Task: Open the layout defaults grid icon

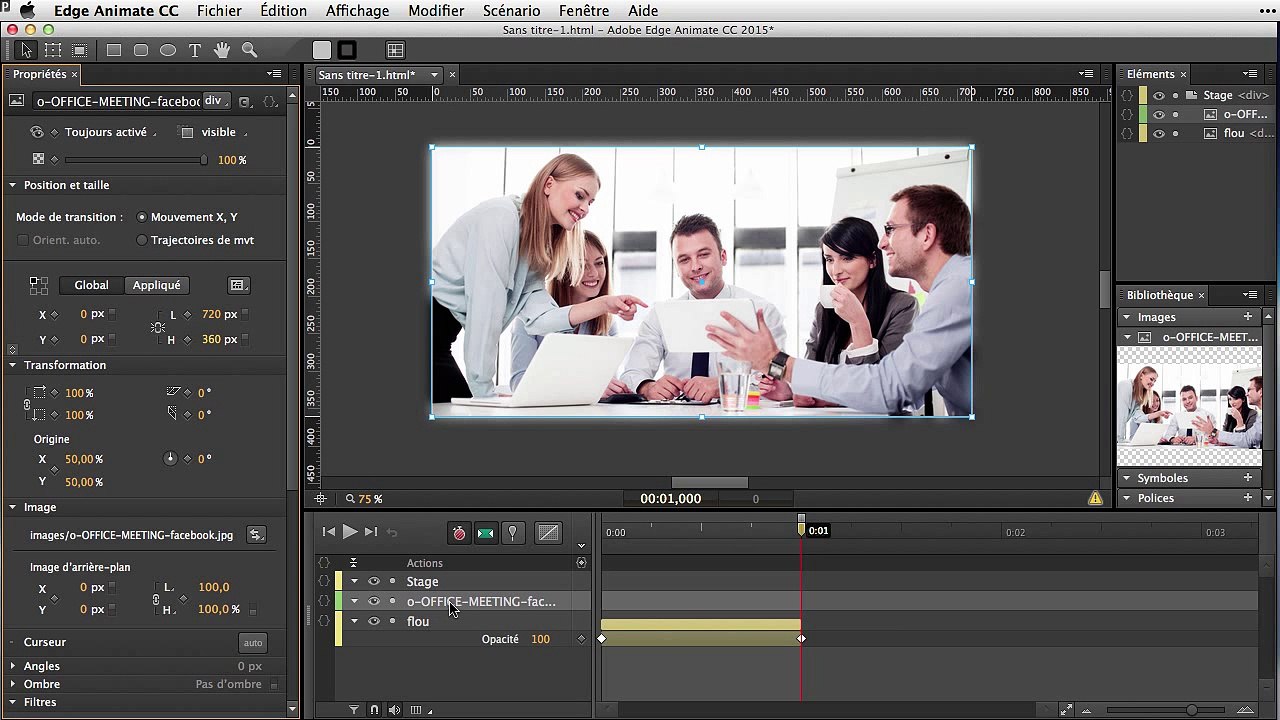Action: click(x=395, y=50)
